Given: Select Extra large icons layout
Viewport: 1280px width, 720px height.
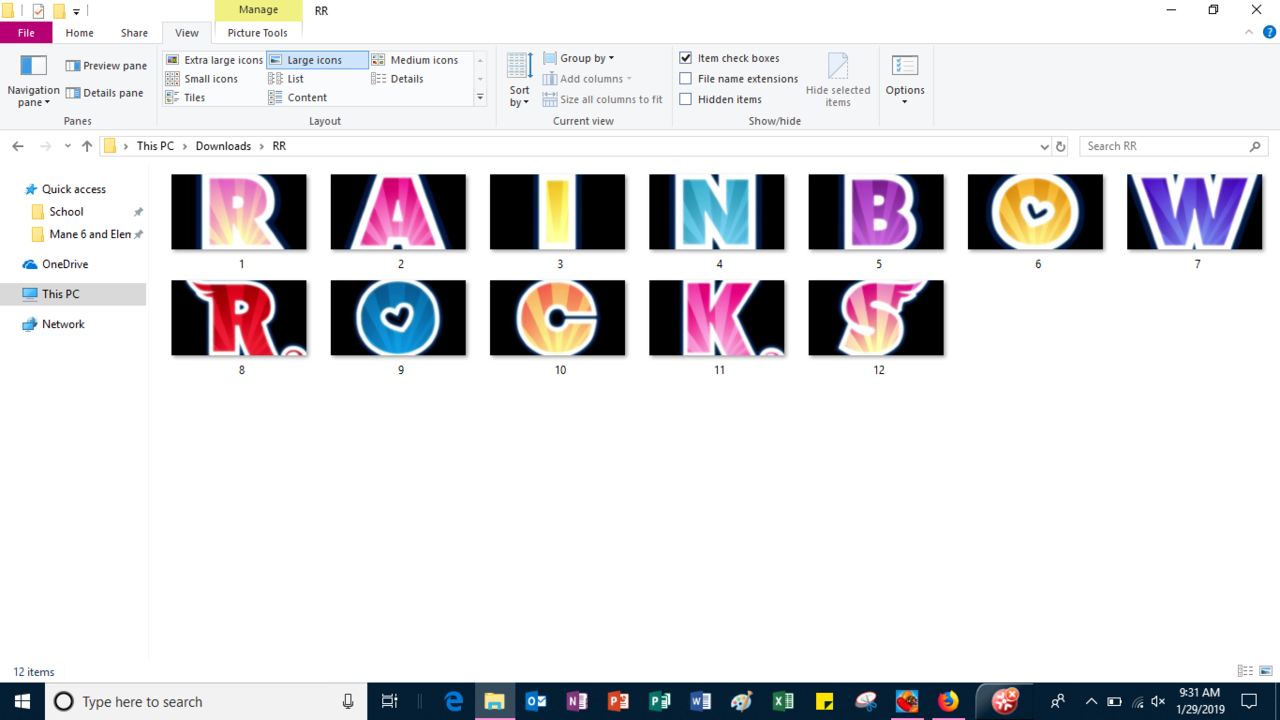Looking at the screenshot, I should (x=172, y=60).
